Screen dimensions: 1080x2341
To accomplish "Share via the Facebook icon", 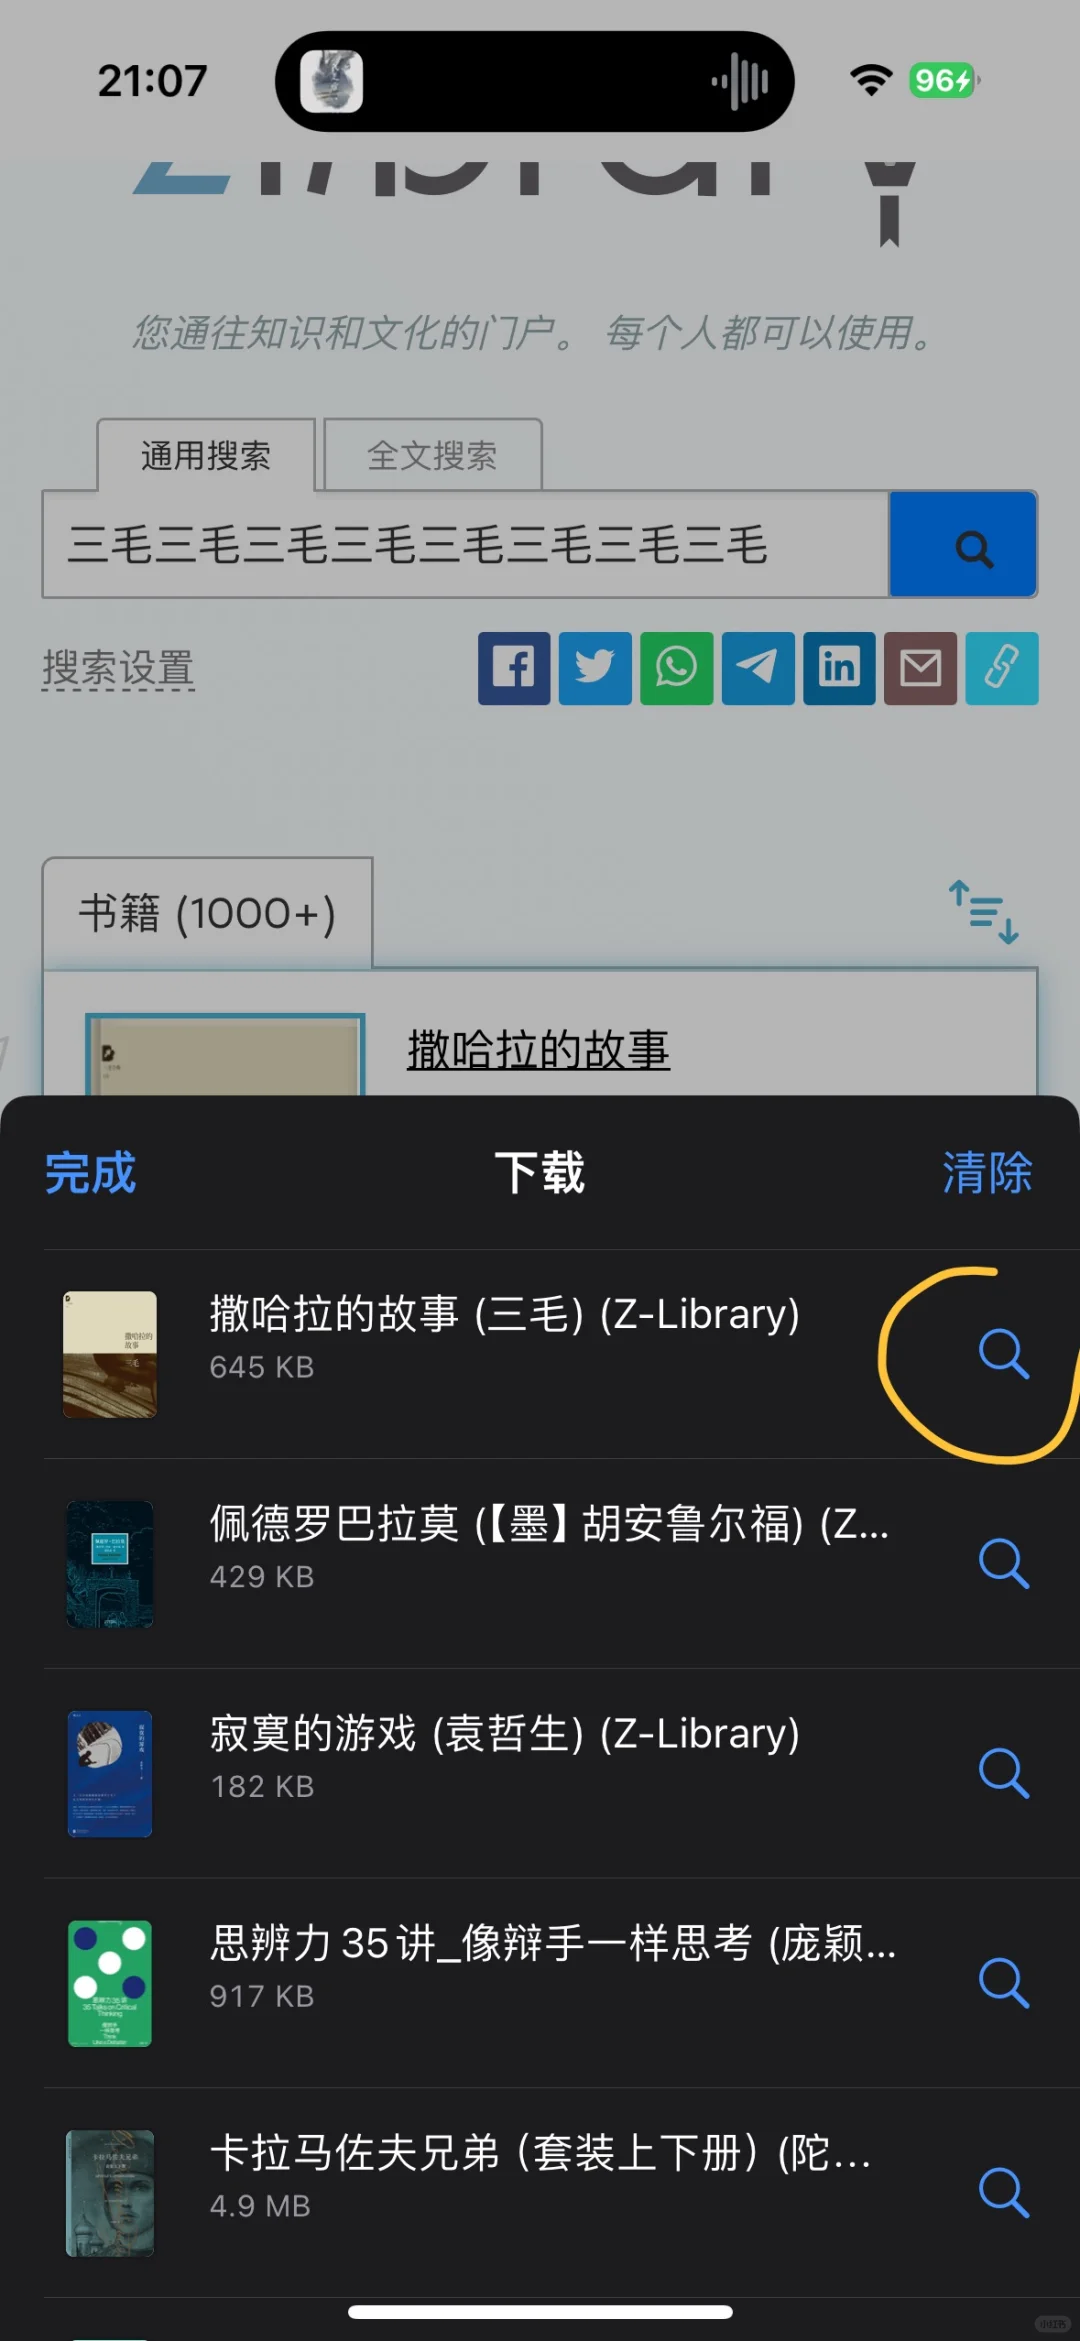I will [x=514, y=668].
